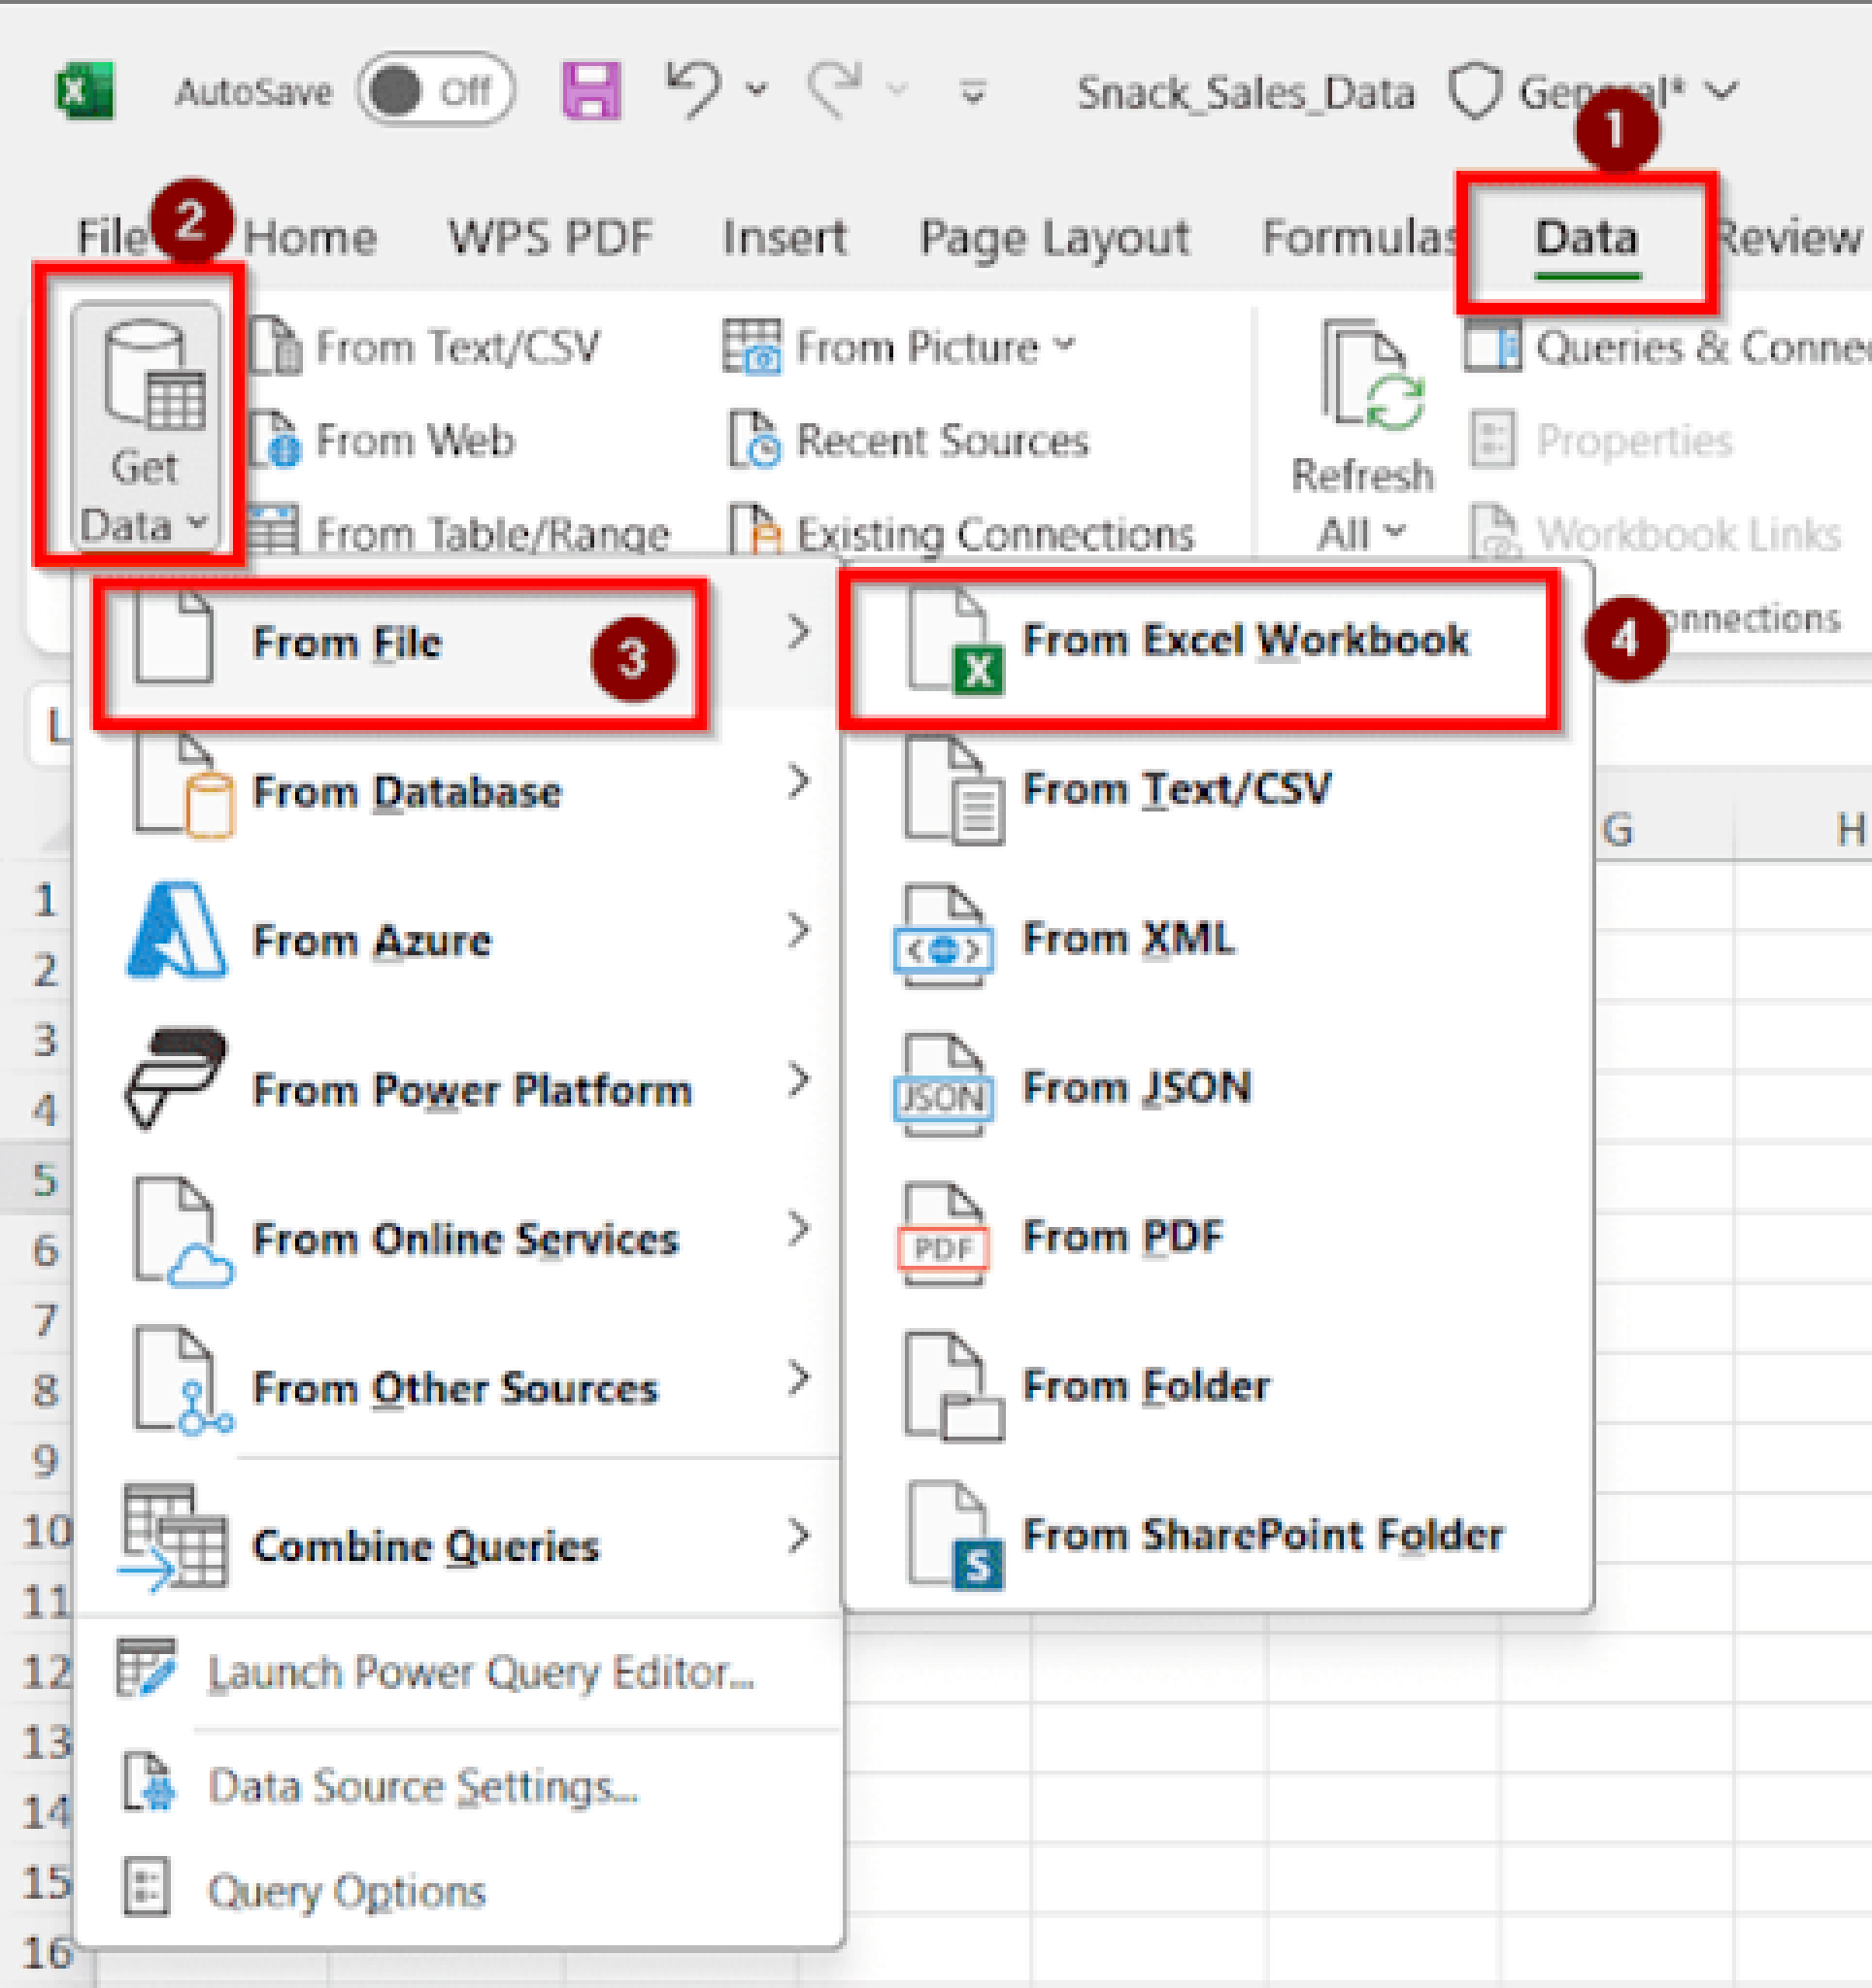Select From JSON import option
The width and height of the screenshot is (1872, 1988).
(1135, 1087)
